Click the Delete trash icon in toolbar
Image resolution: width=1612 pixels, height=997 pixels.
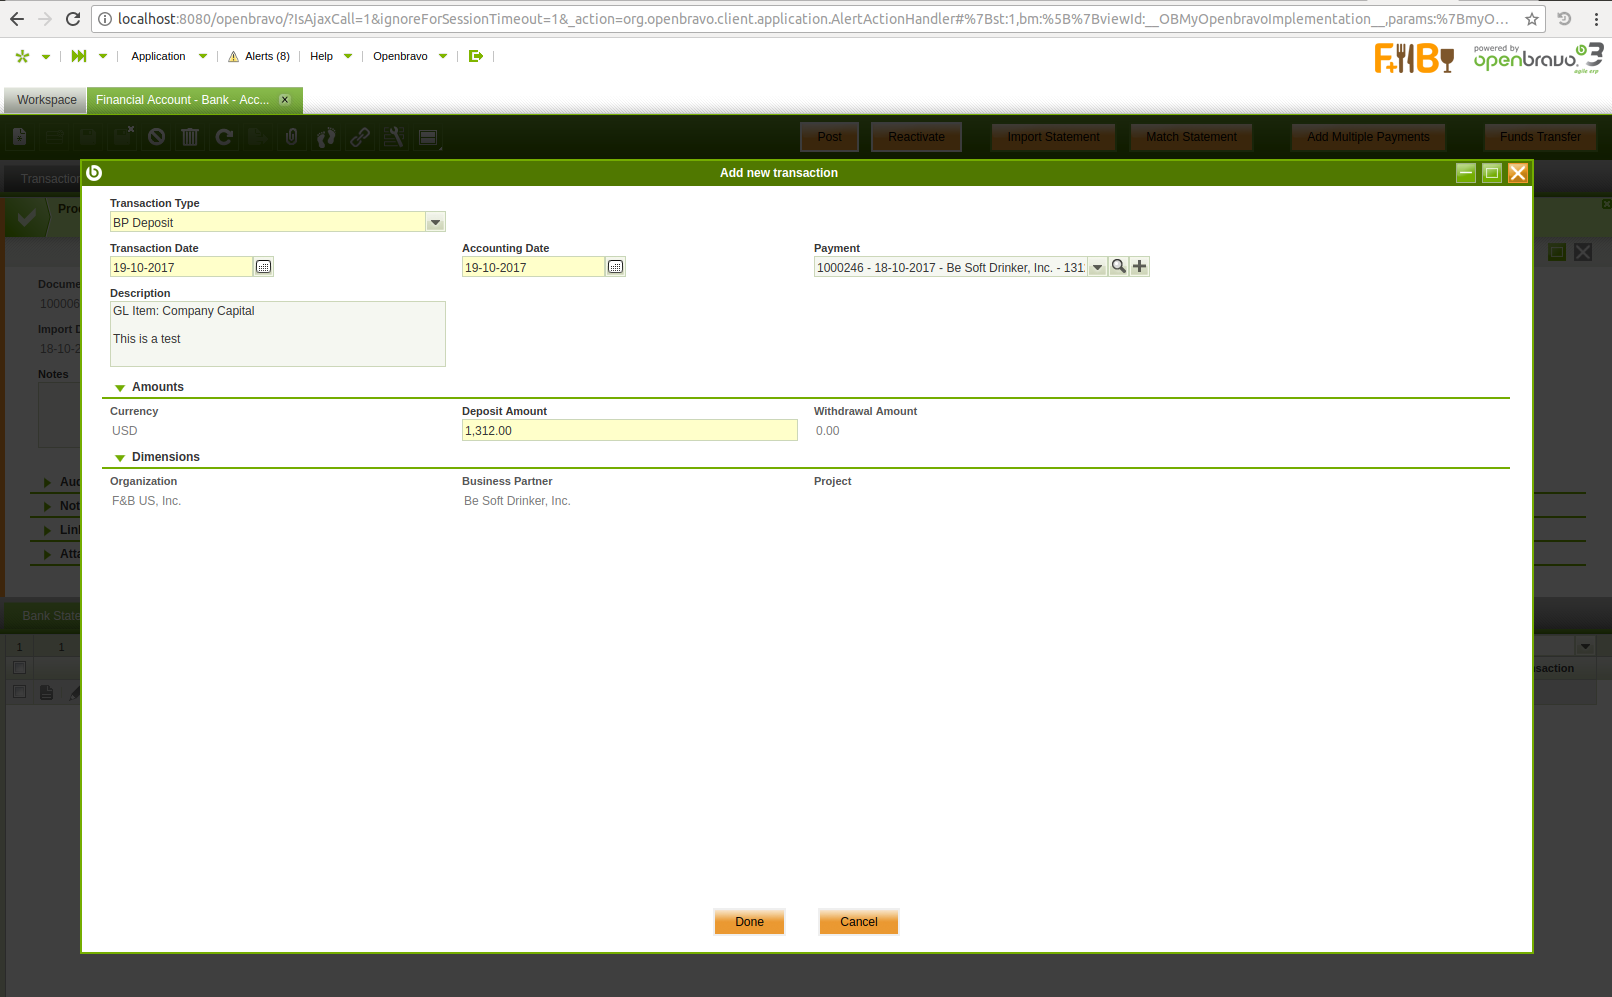(190, 137)
